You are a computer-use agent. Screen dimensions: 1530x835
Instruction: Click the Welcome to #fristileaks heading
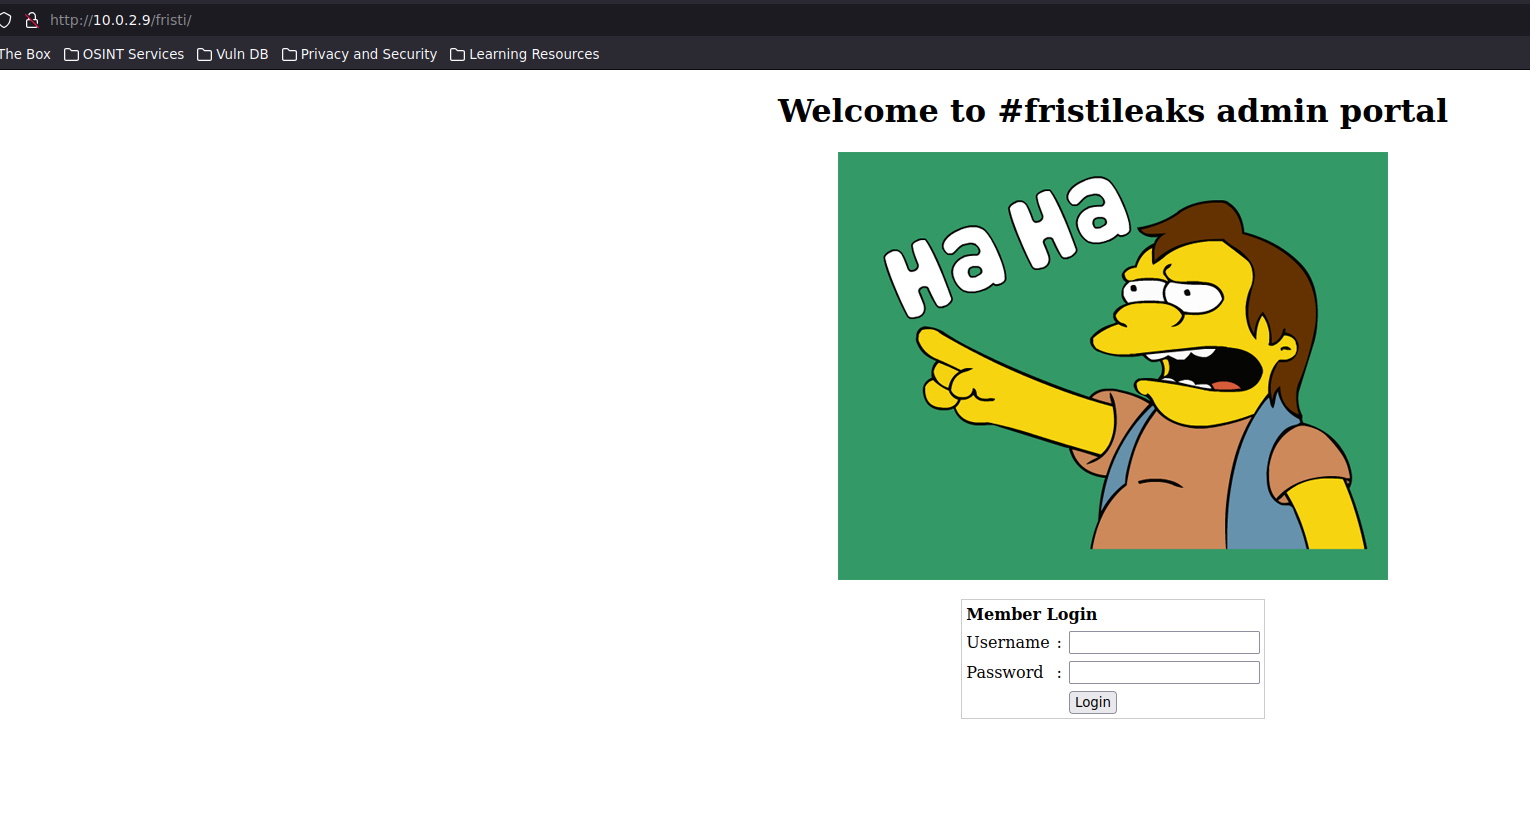[1112, 110]
